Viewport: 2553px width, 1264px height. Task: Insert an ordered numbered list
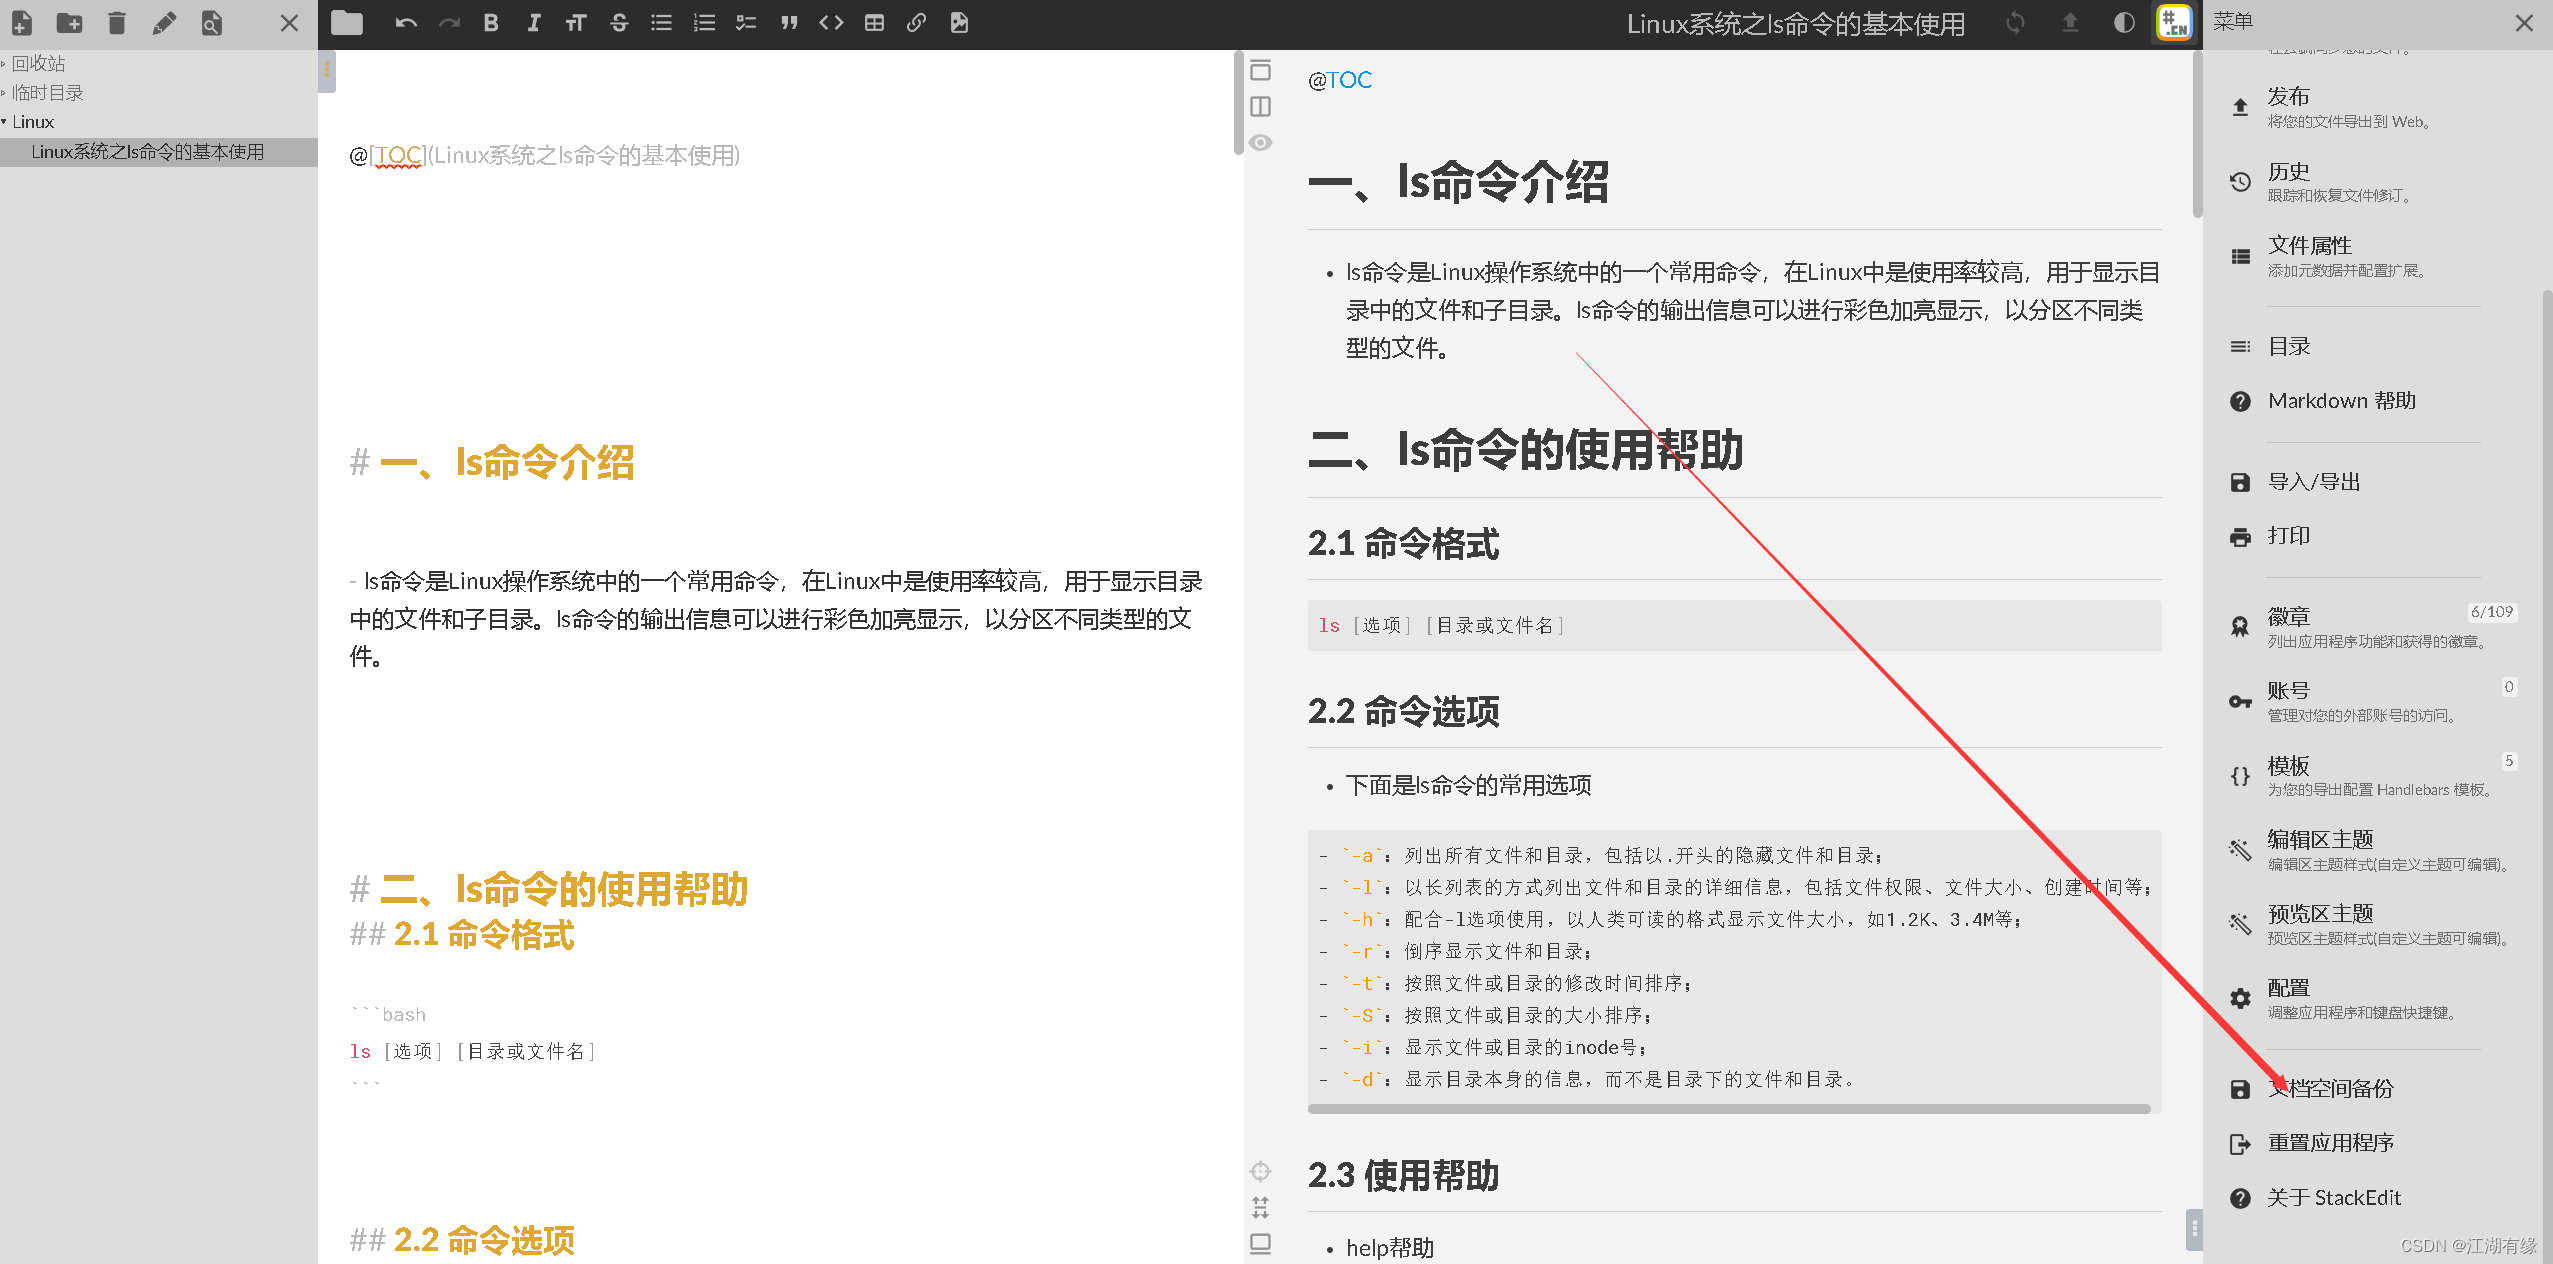704,23
